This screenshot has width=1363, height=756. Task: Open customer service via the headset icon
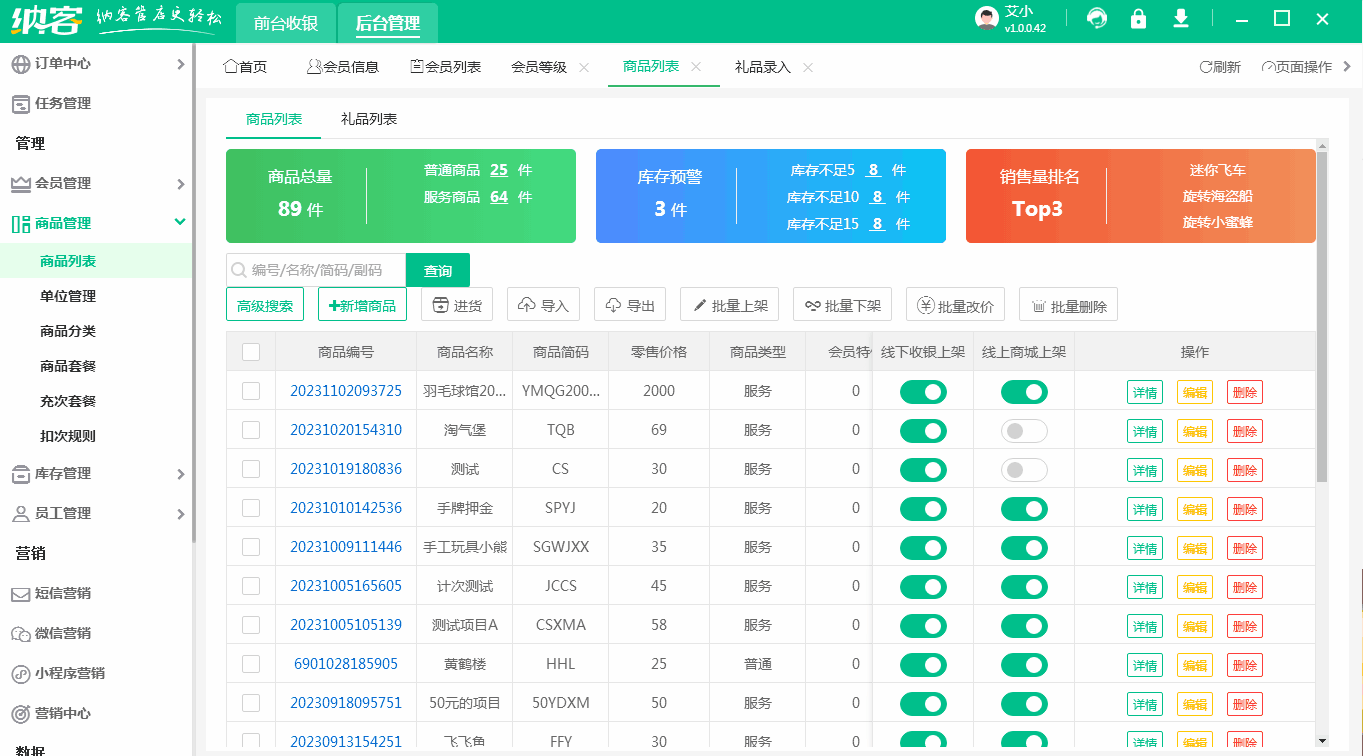[1096, 18]
